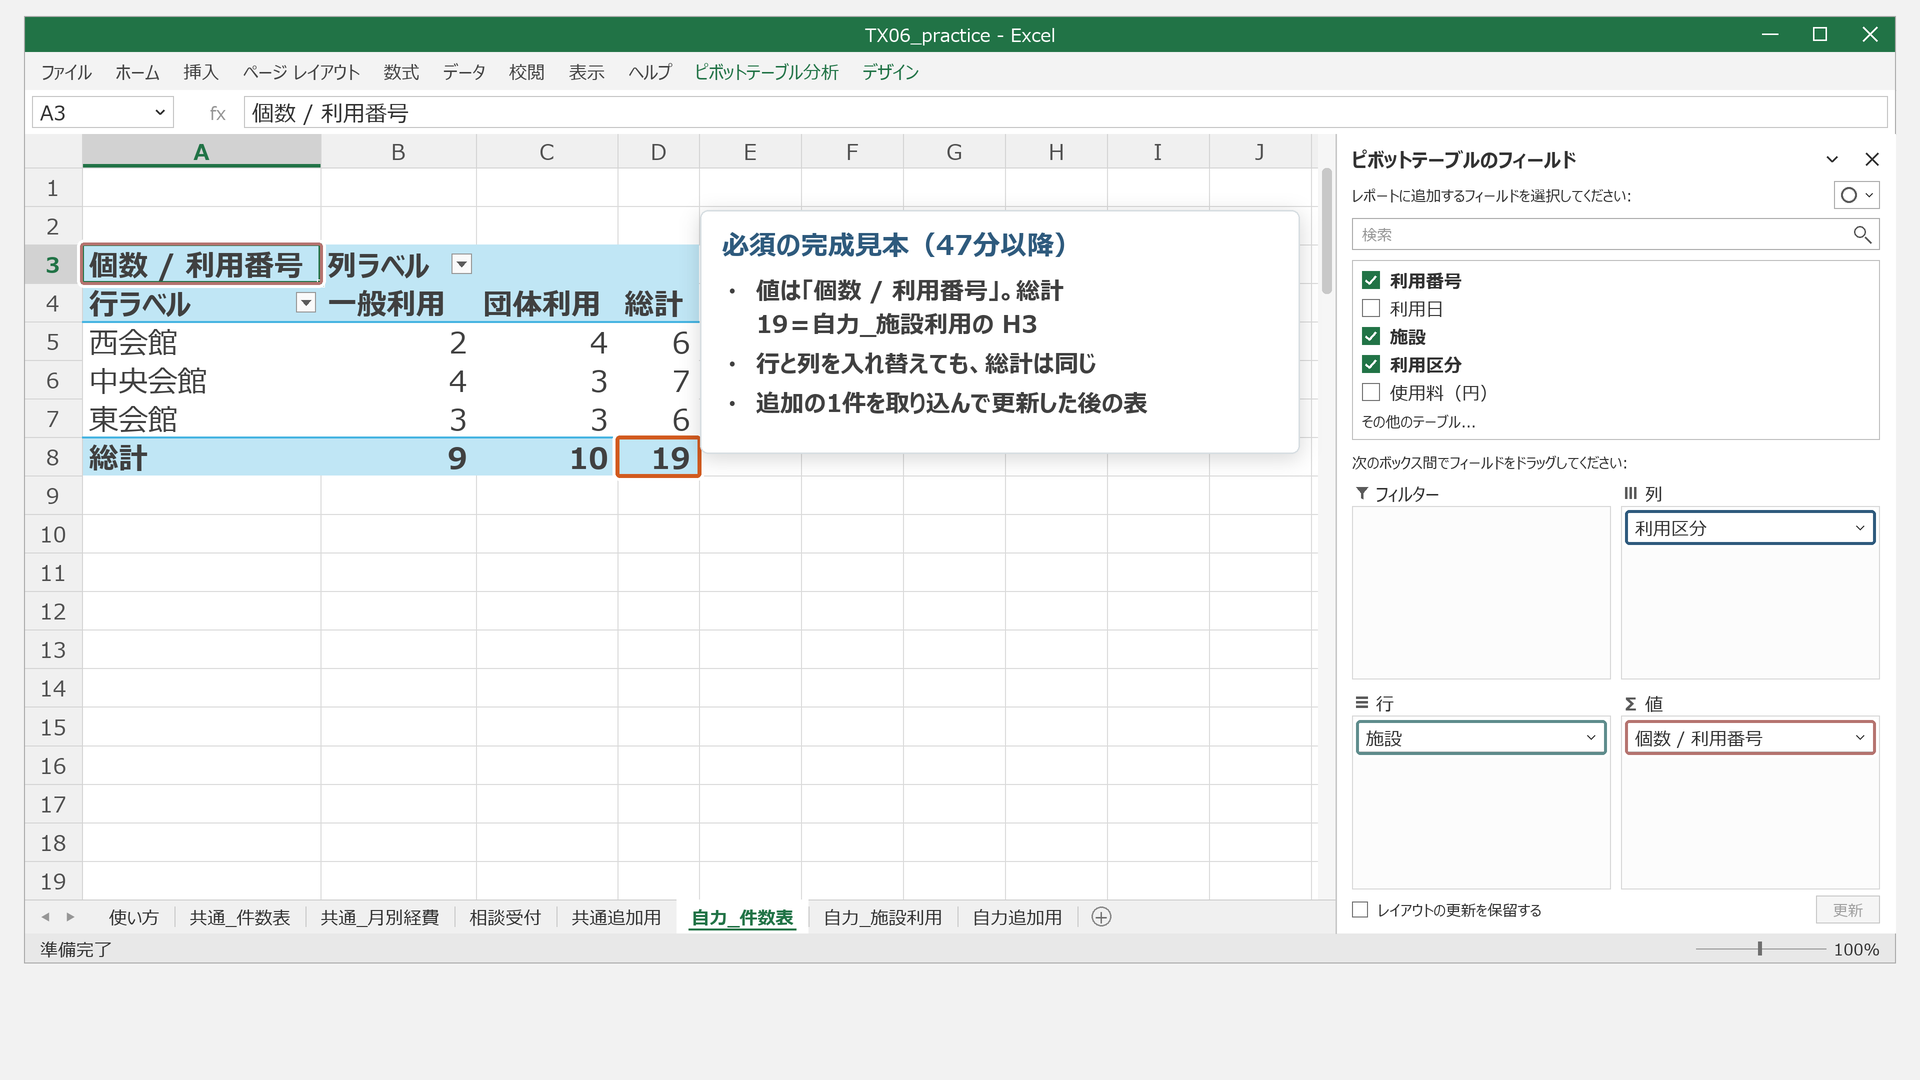Switch to the 共通_月別経費 sheet tab
The height and width of the screenshot is (1080, 1920).
379,918
